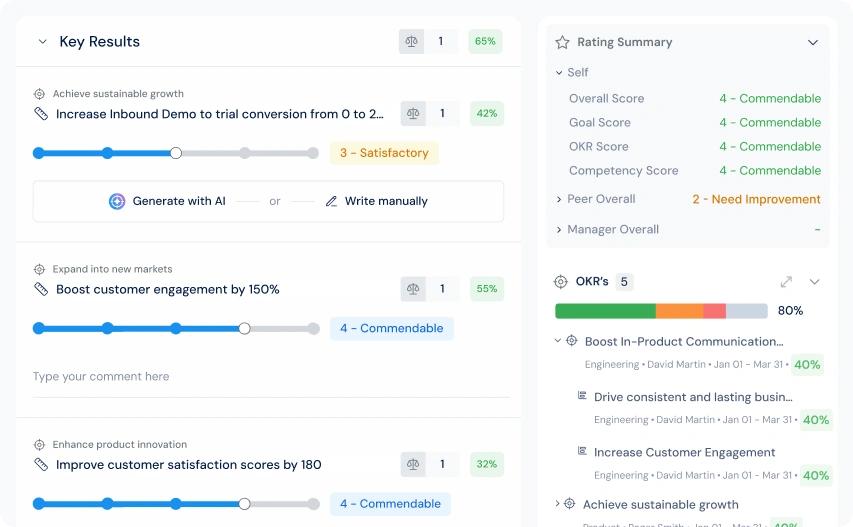
Task: Click the tag icon beside Boost customer engagement
Action: (x=41, y=289)
